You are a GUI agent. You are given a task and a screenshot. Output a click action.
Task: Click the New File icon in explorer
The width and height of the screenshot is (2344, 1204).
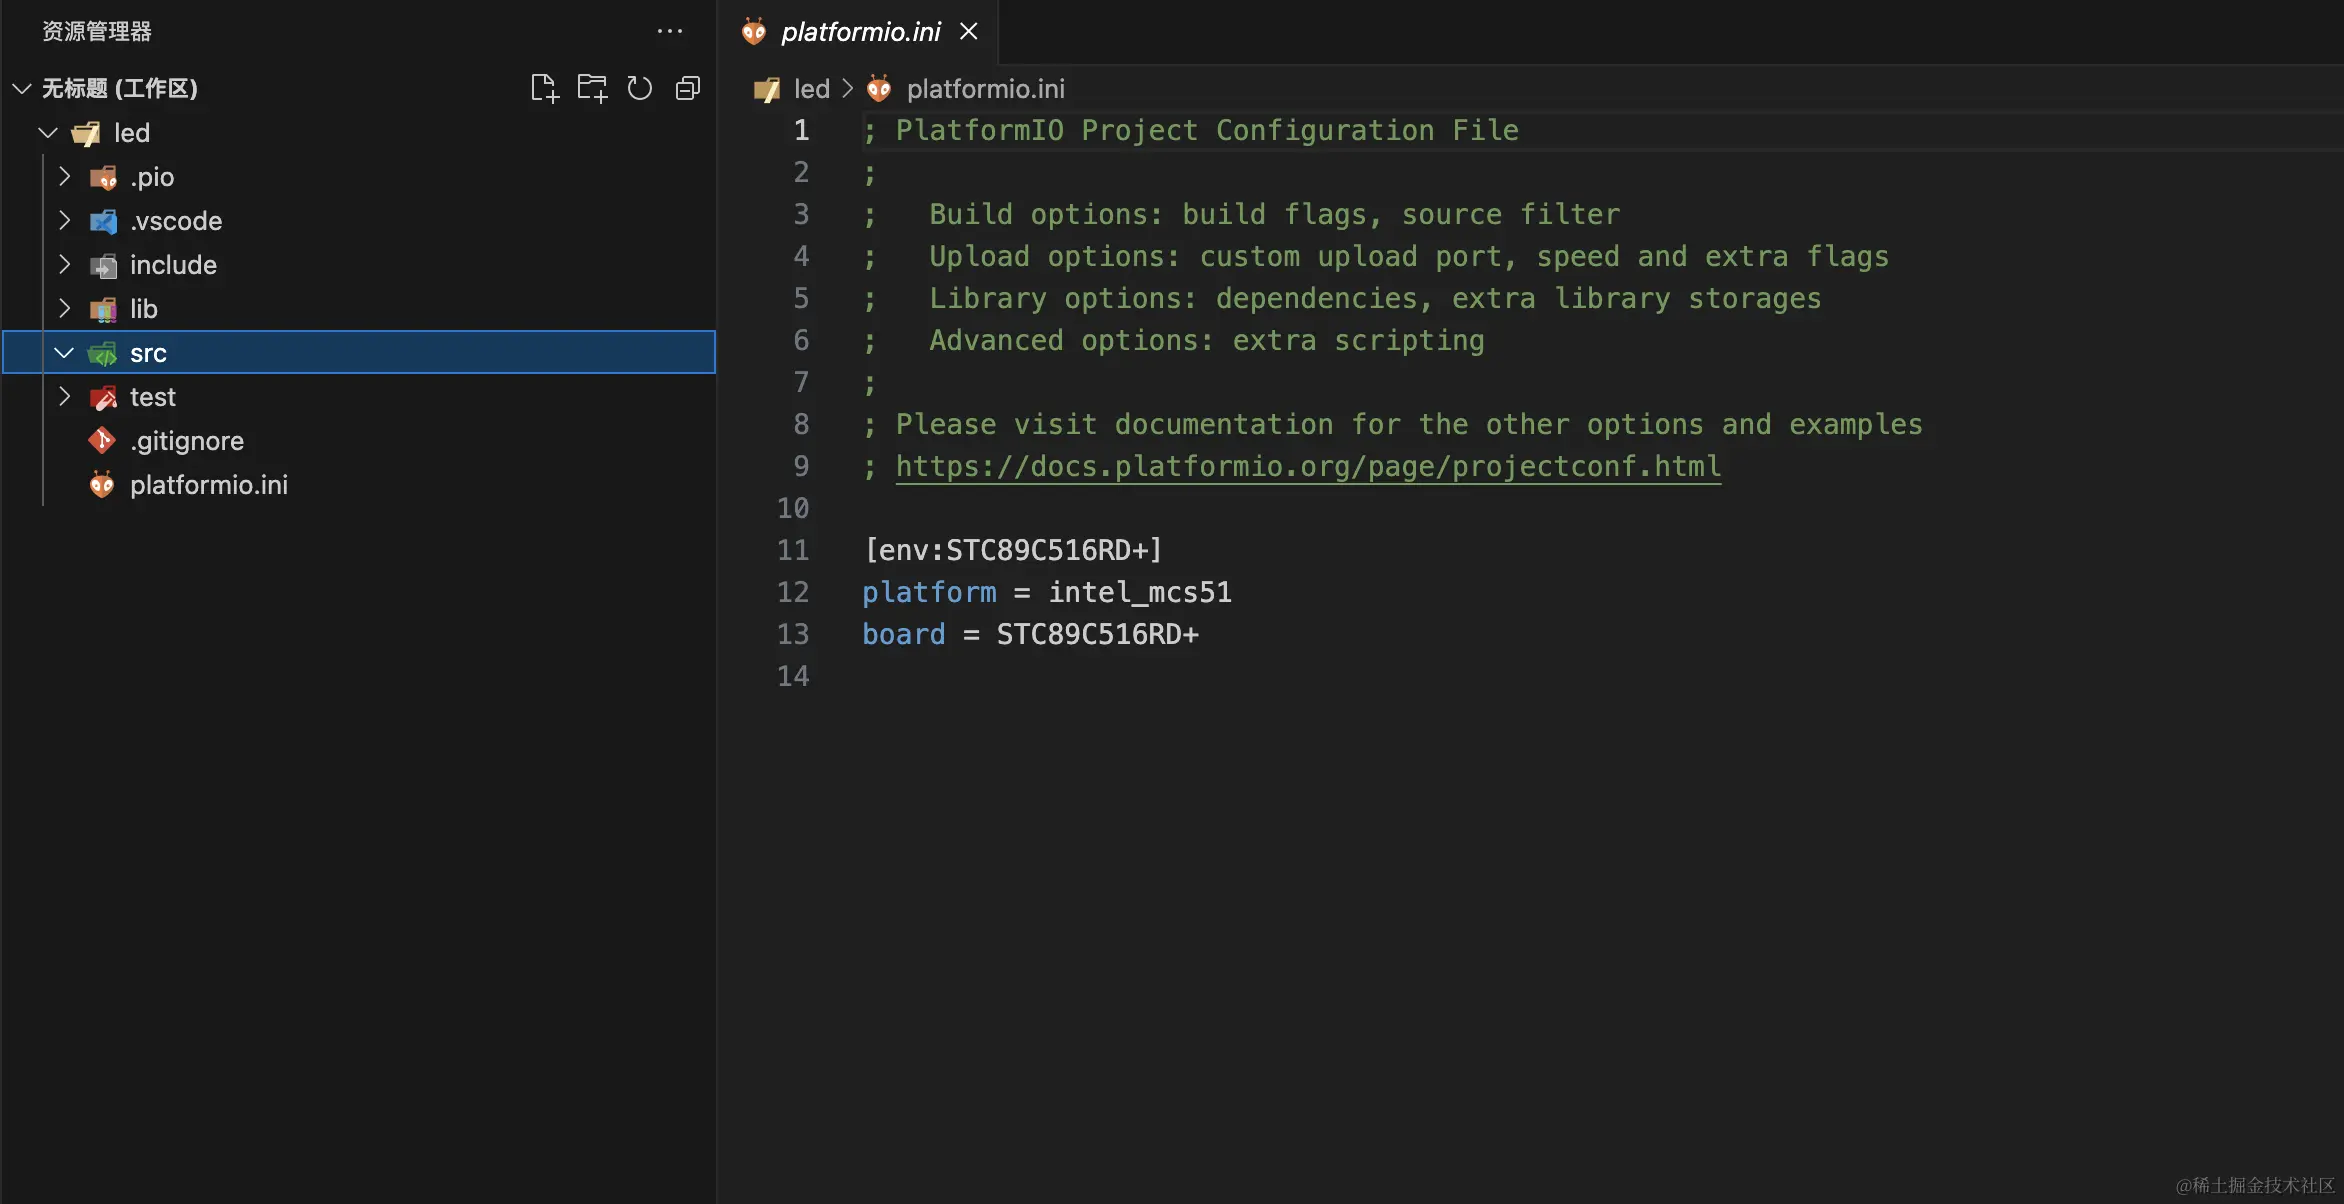(544, 88)
